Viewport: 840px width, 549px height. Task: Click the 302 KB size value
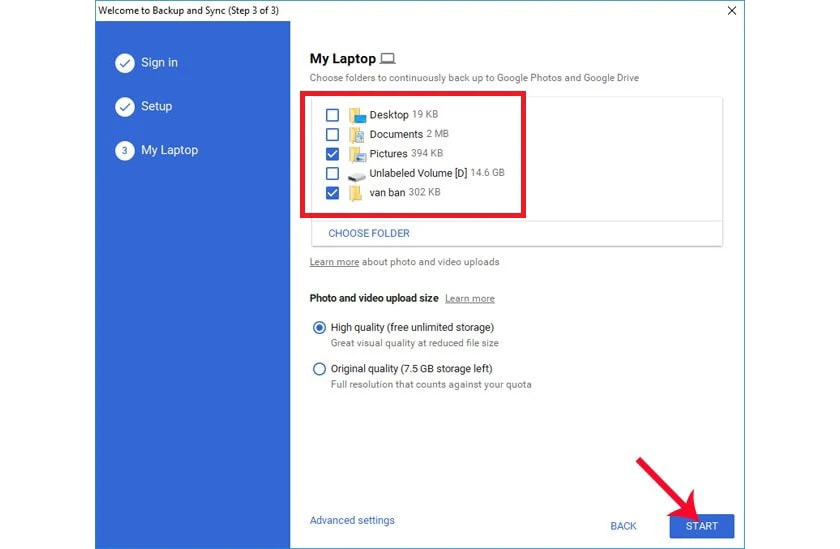pos(424,192)
